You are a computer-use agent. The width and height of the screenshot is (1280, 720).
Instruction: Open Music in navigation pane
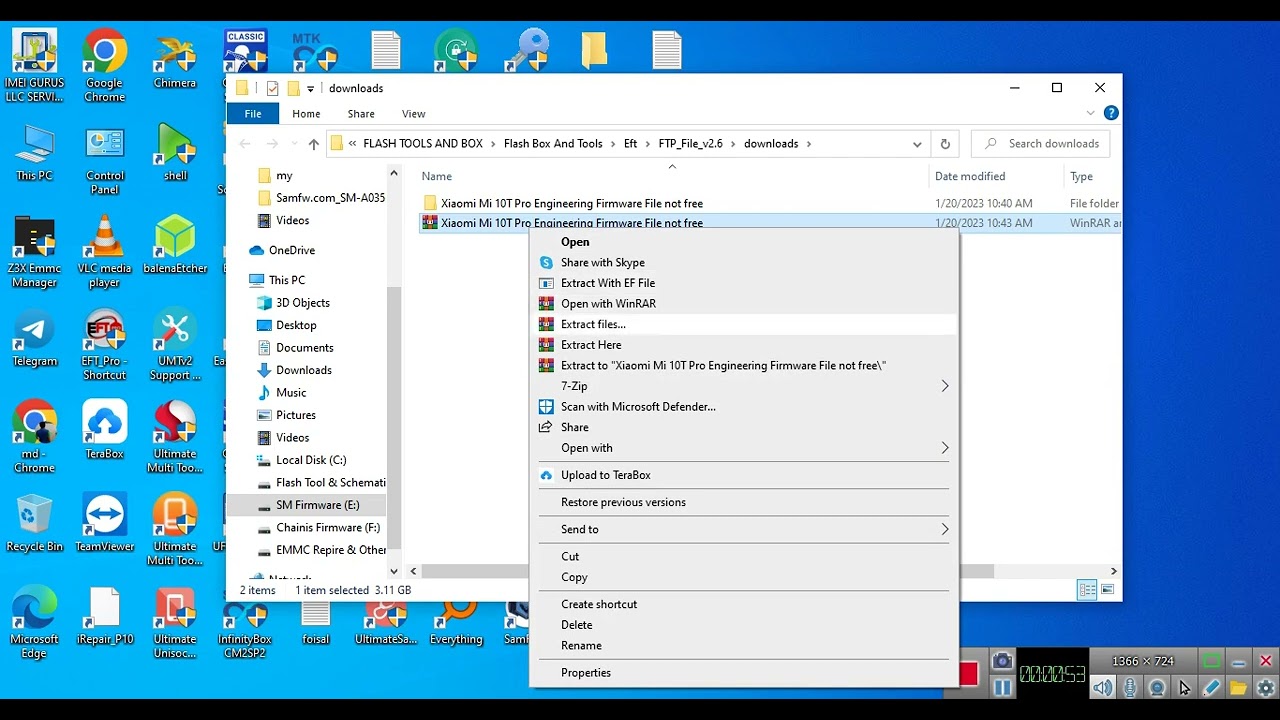coord(291,393)
